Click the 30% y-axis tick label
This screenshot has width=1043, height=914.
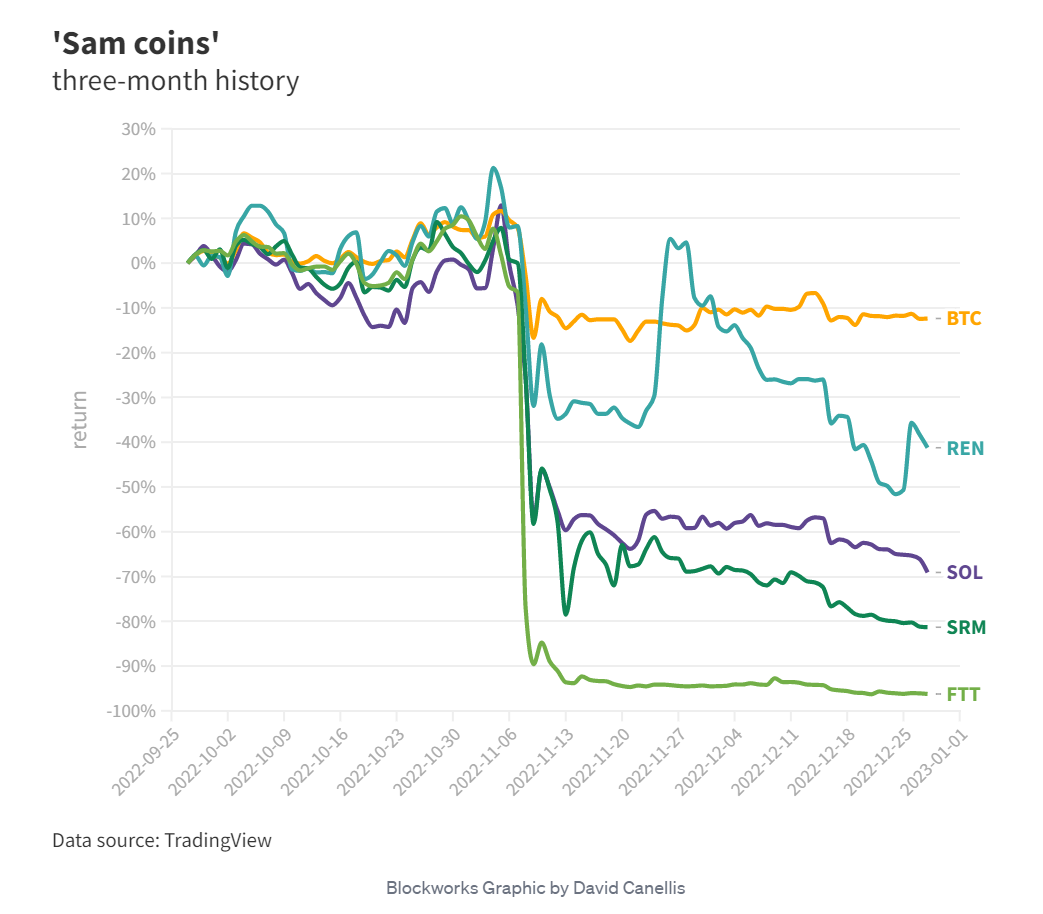pyautogui.click(x=137, y=129)
